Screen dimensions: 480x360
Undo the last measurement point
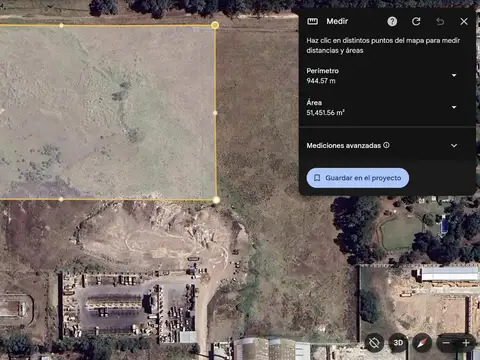click(x=440, y=21)
